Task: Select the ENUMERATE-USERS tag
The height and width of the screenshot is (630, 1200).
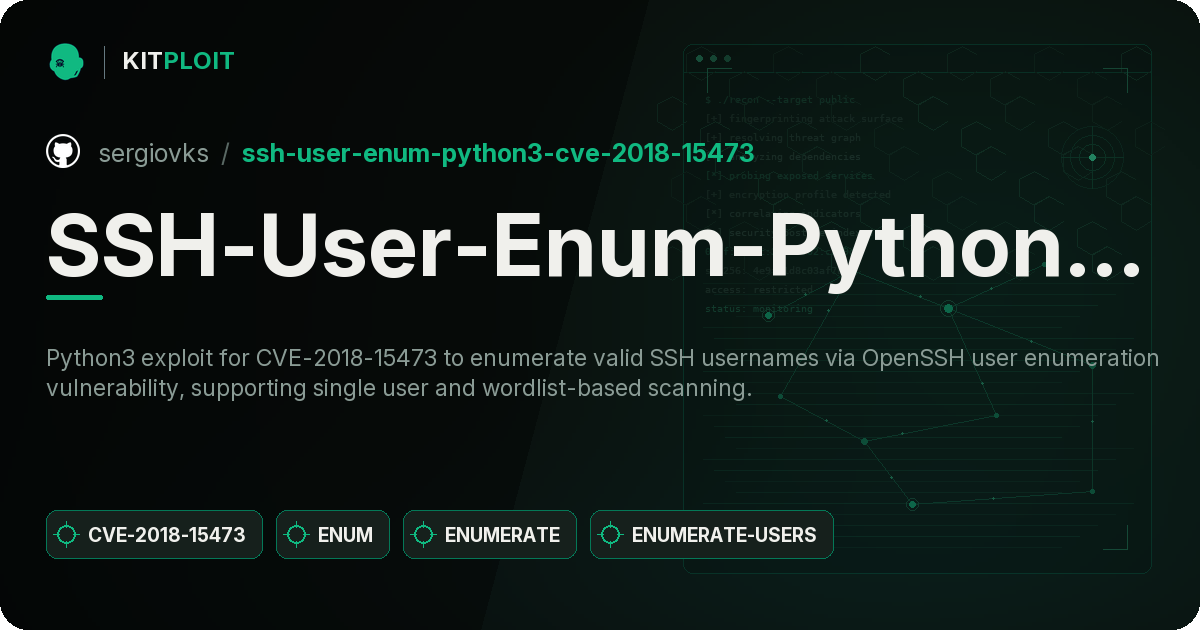Action: (x=712, y=535)
